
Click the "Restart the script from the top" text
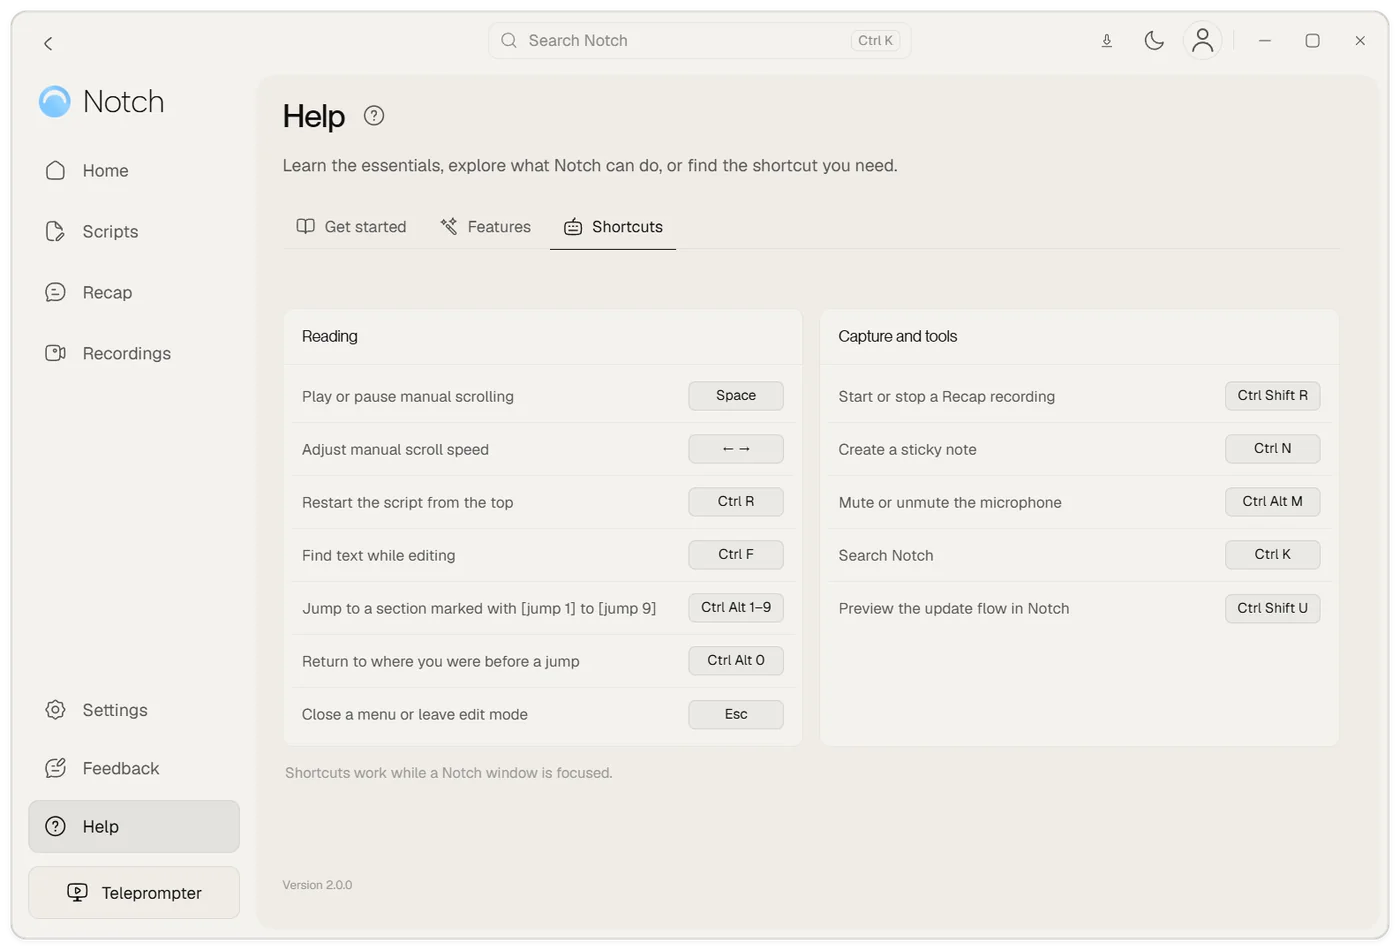[x=408, y=503]
